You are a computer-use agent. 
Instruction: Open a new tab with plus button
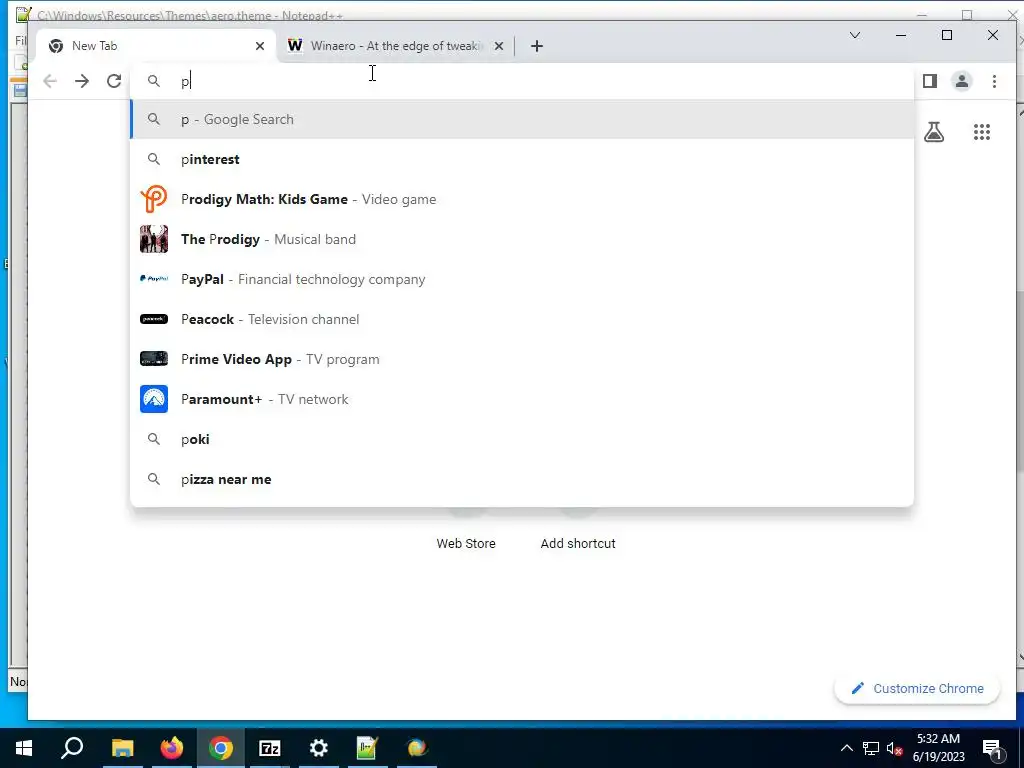tap(537, 46)
